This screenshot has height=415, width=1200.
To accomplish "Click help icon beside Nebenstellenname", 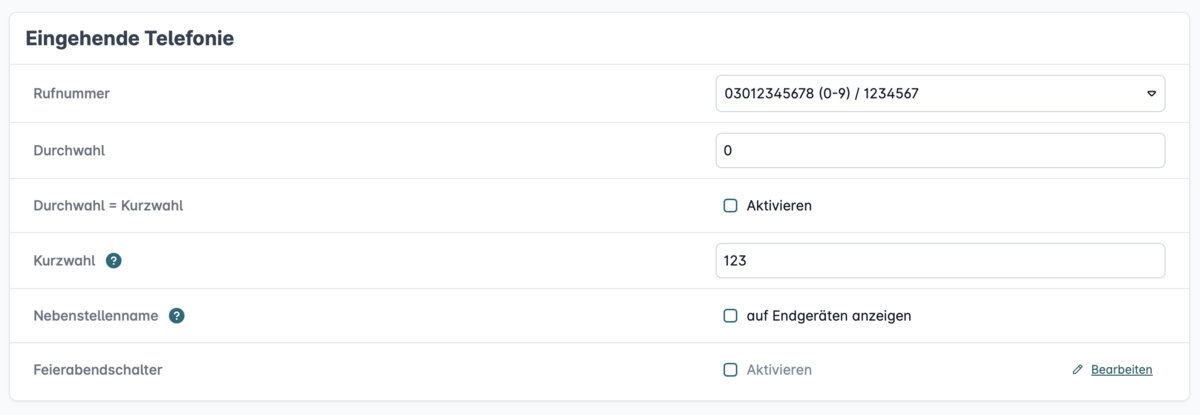I will 177,316.
